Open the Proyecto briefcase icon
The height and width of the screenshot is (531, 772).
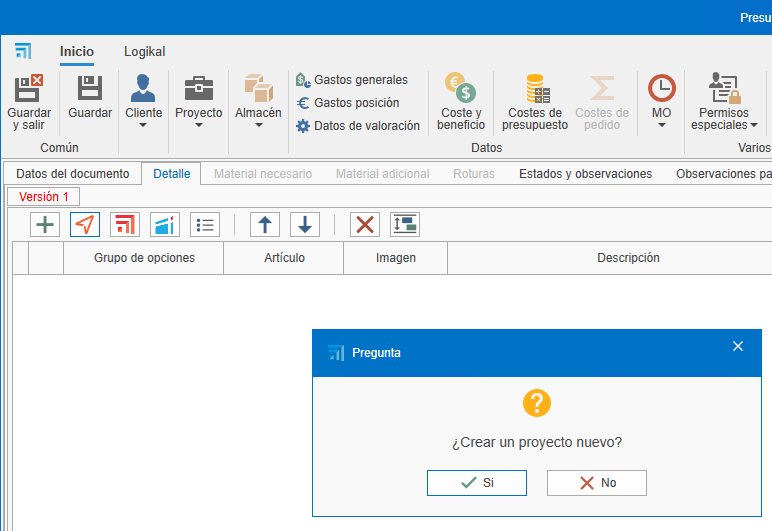198,88
